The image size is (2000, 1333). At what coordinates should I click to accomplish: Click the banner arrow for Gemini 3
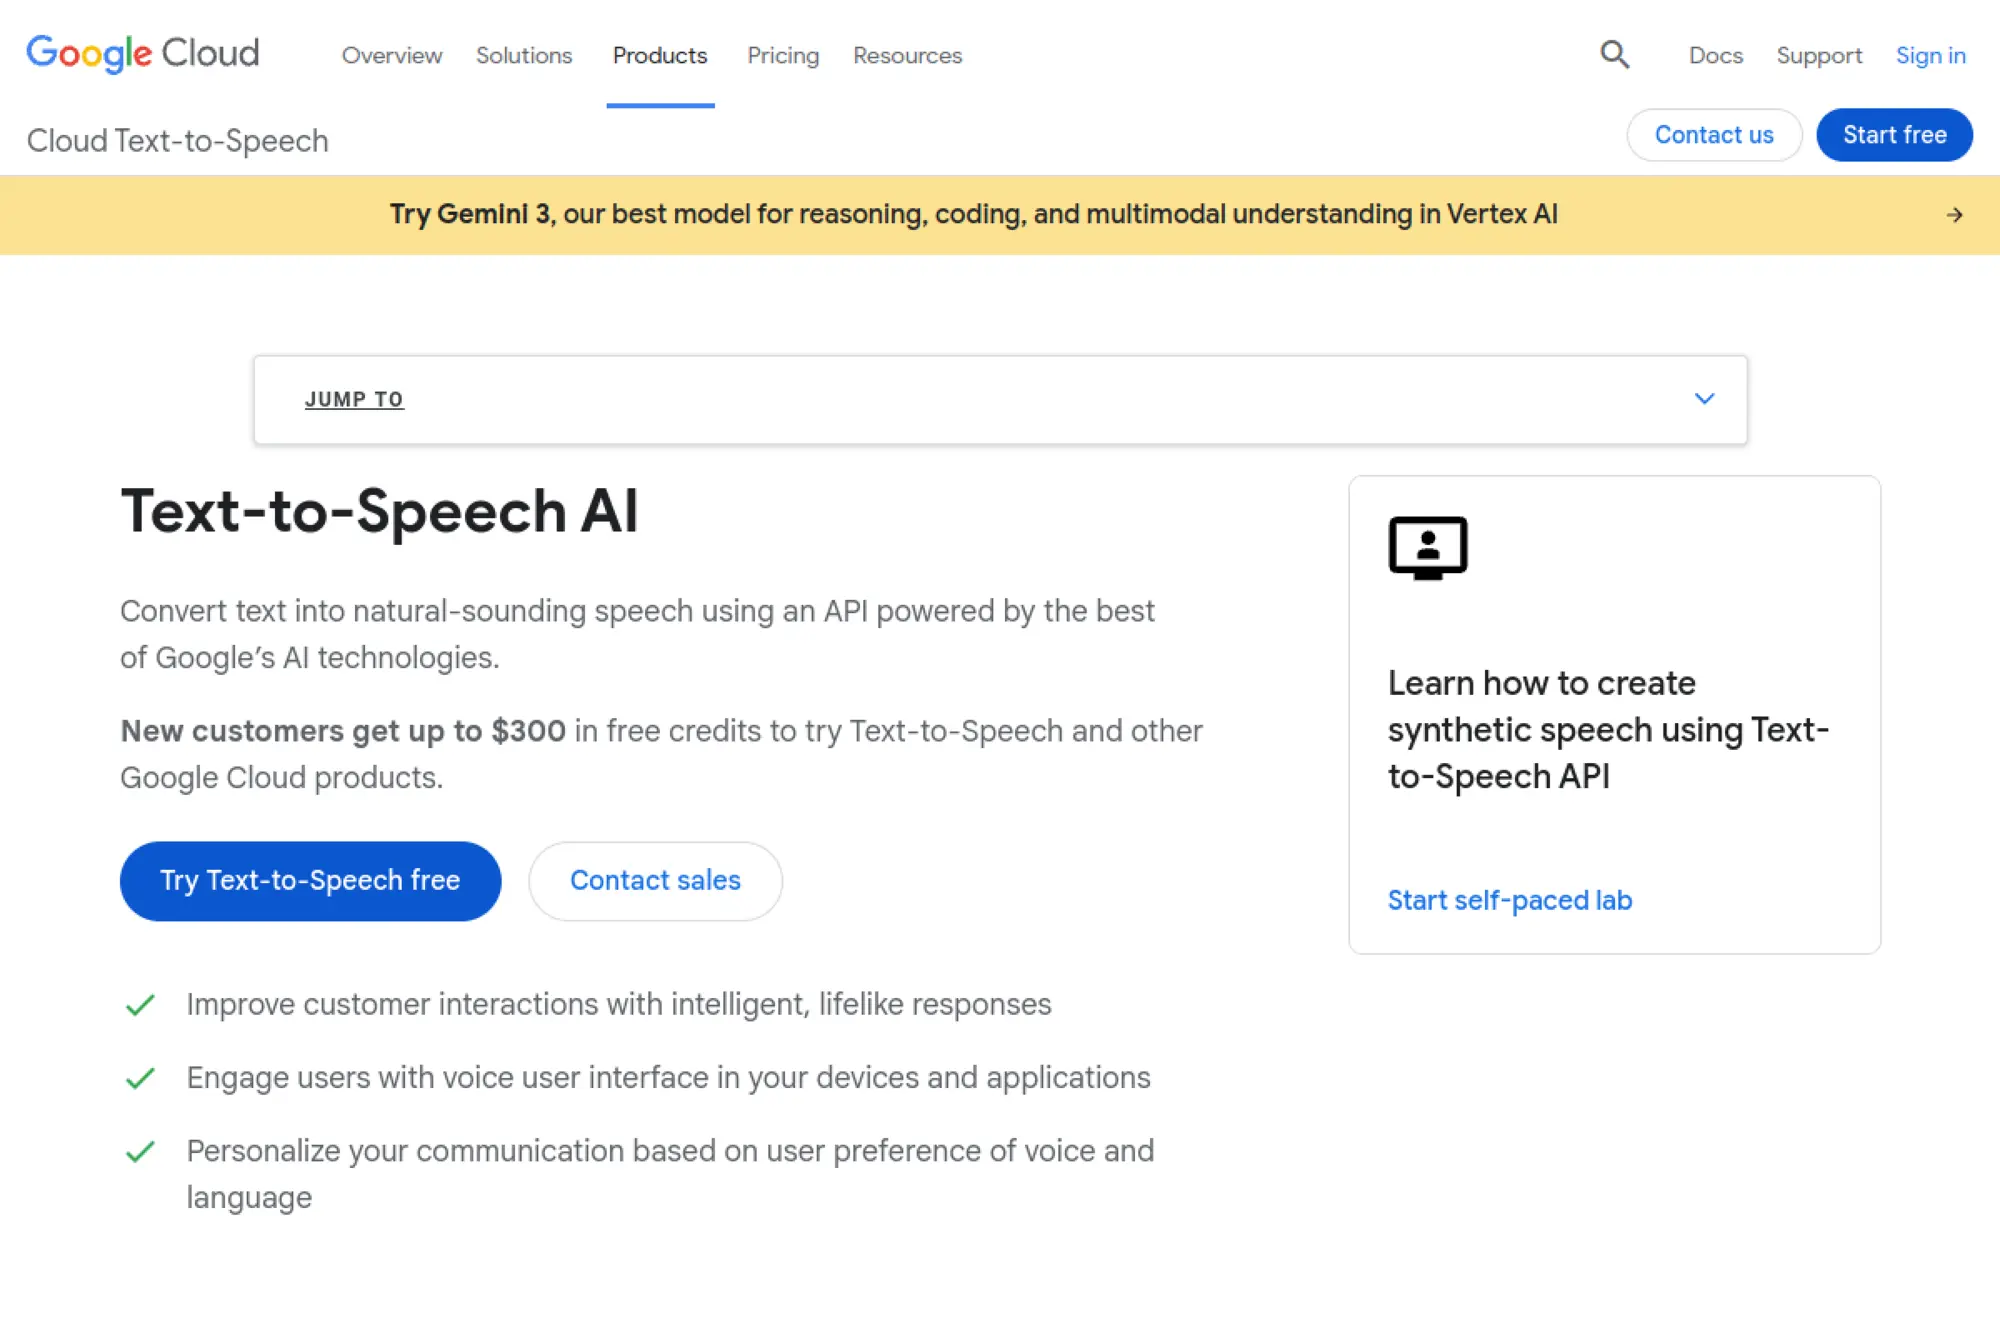[1955, 214]
